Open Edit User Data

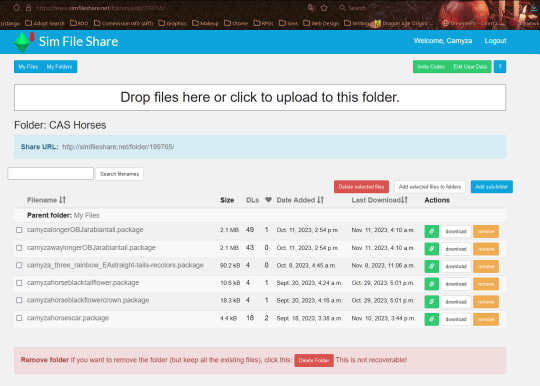pyautogui.click(x=470, y=67)
